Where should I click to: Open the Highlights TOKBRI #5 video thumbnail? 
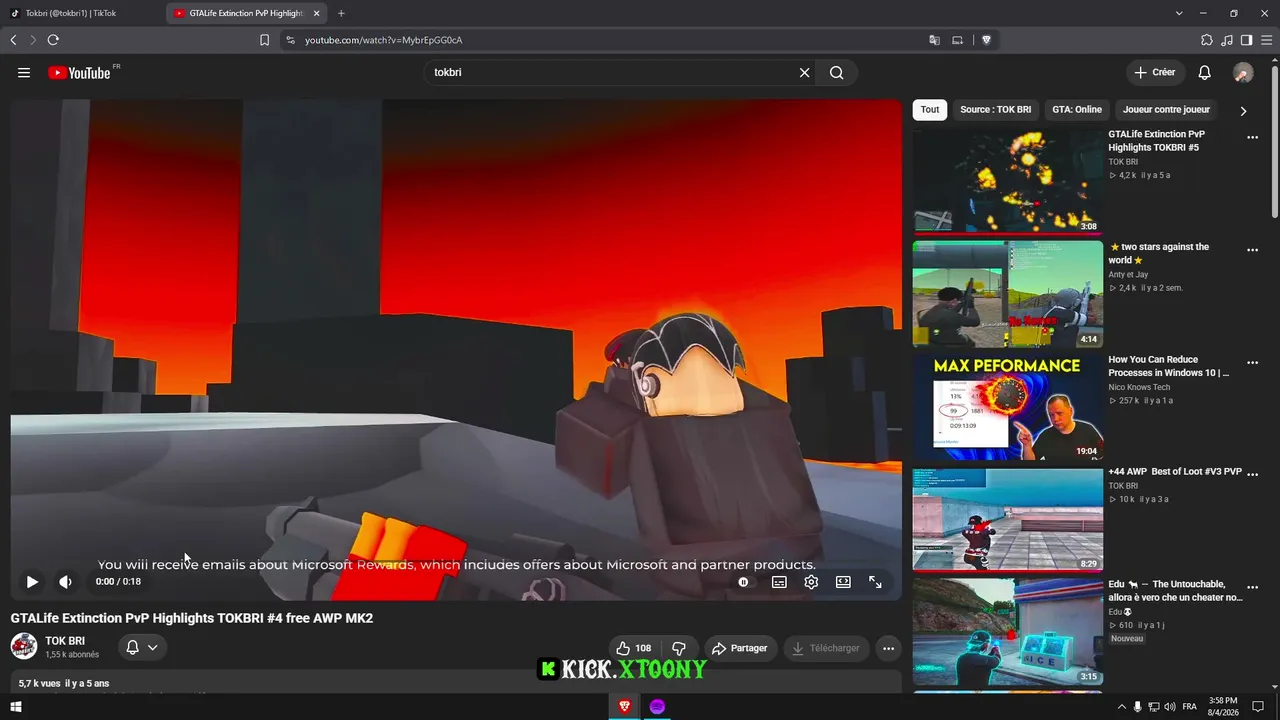pyautogui.click(x=1008, y=181)
